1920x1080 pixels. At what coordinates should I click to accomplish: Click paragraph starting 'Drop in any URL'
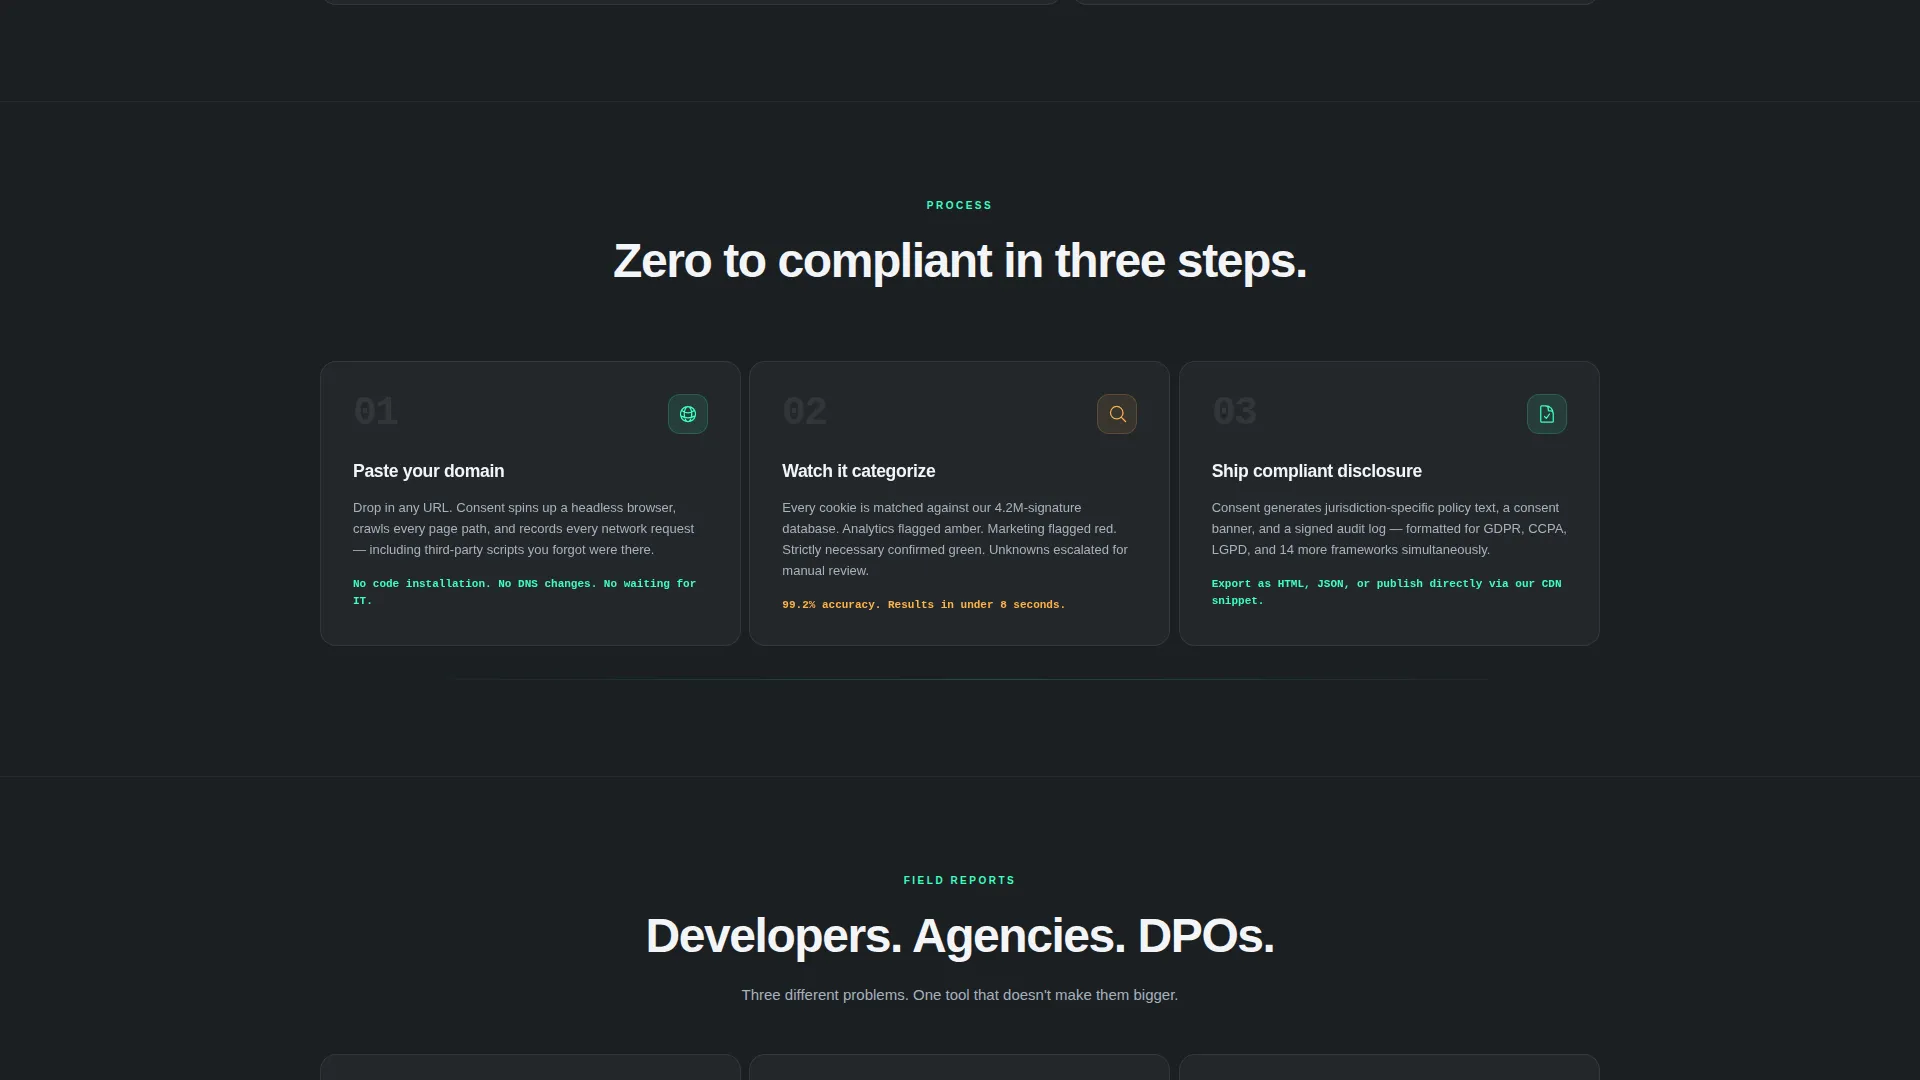click(x=524, y=529)
